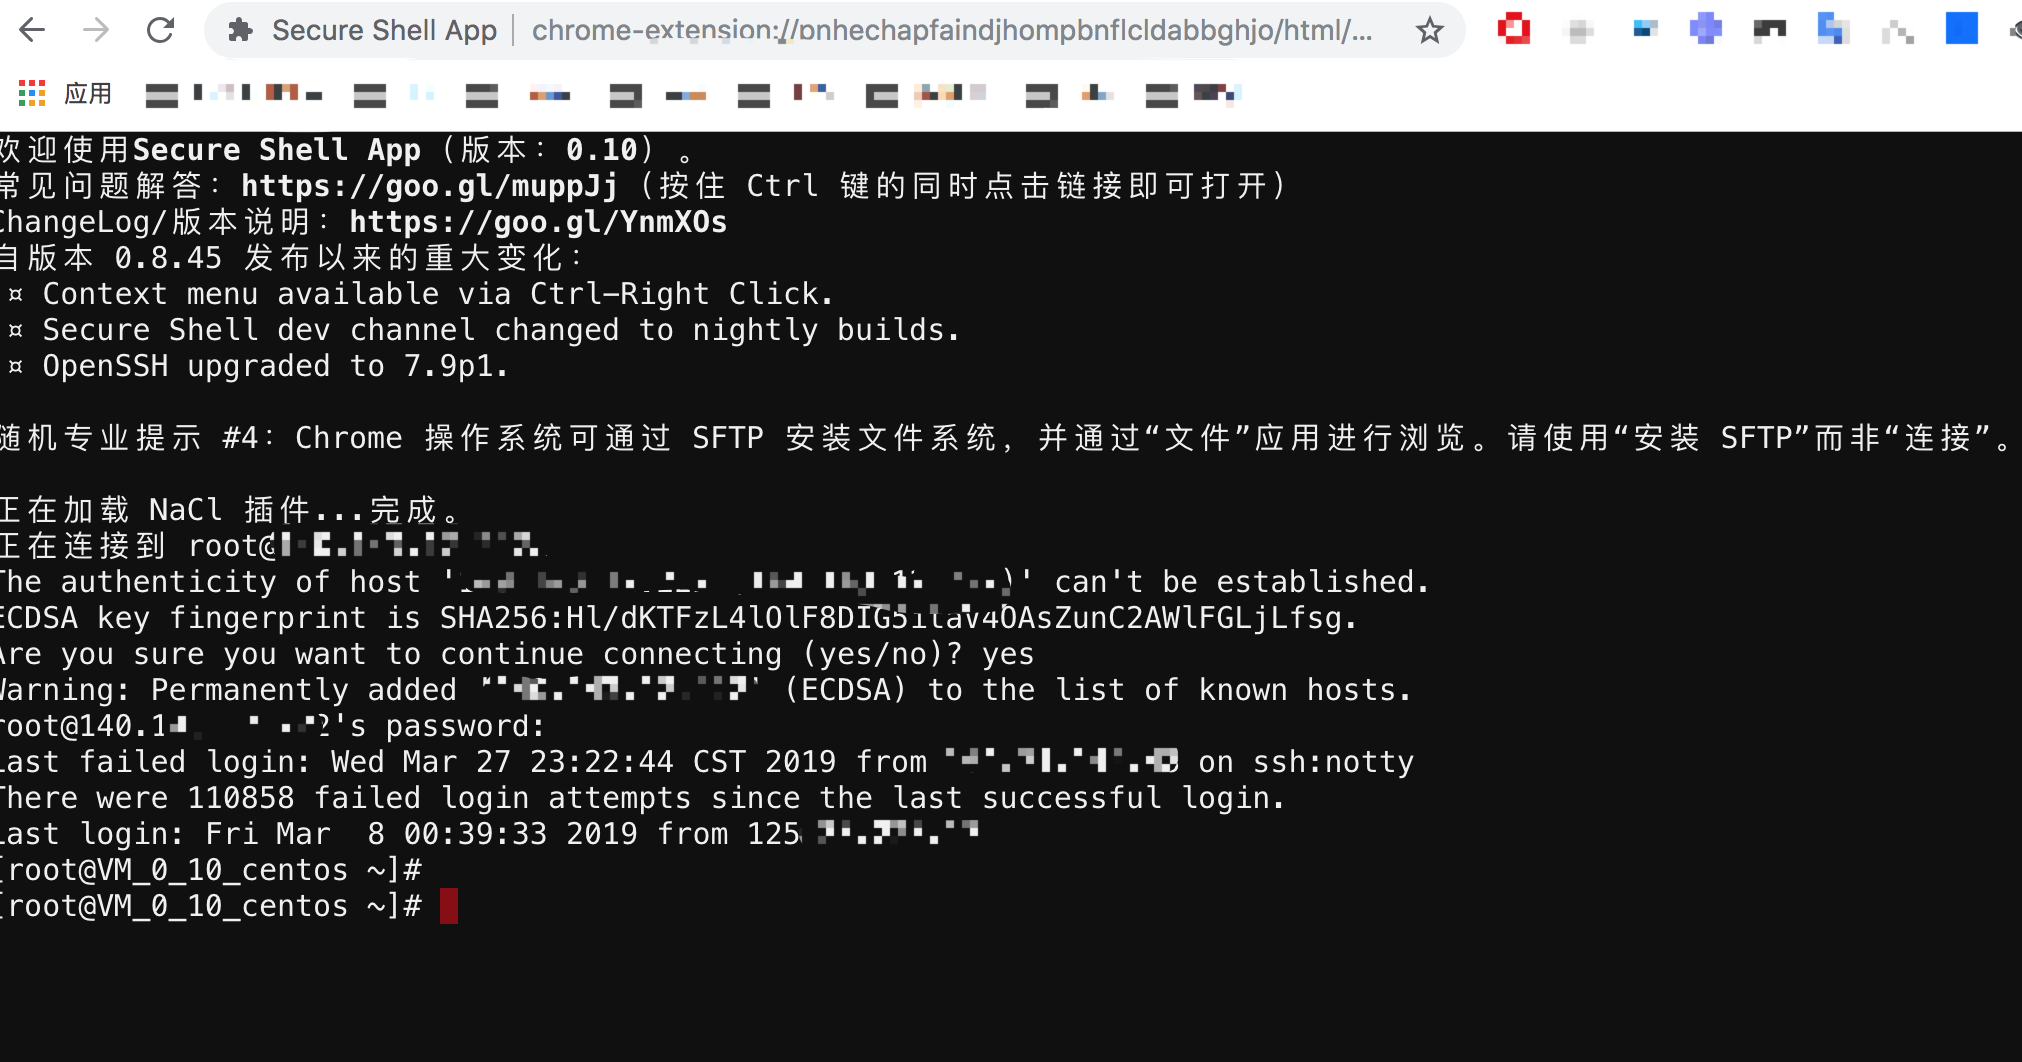Click the '110858 failed login attempts' line
The height and width of the screenshot is (1062, 2022).
coord(642,798)
